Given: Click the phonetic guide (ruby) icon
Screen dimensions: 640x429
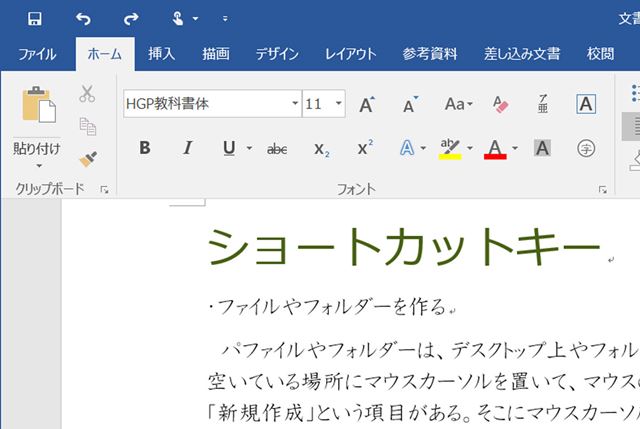Looking at the screenshot, I should pyautogui.click(x=542, y=104).
